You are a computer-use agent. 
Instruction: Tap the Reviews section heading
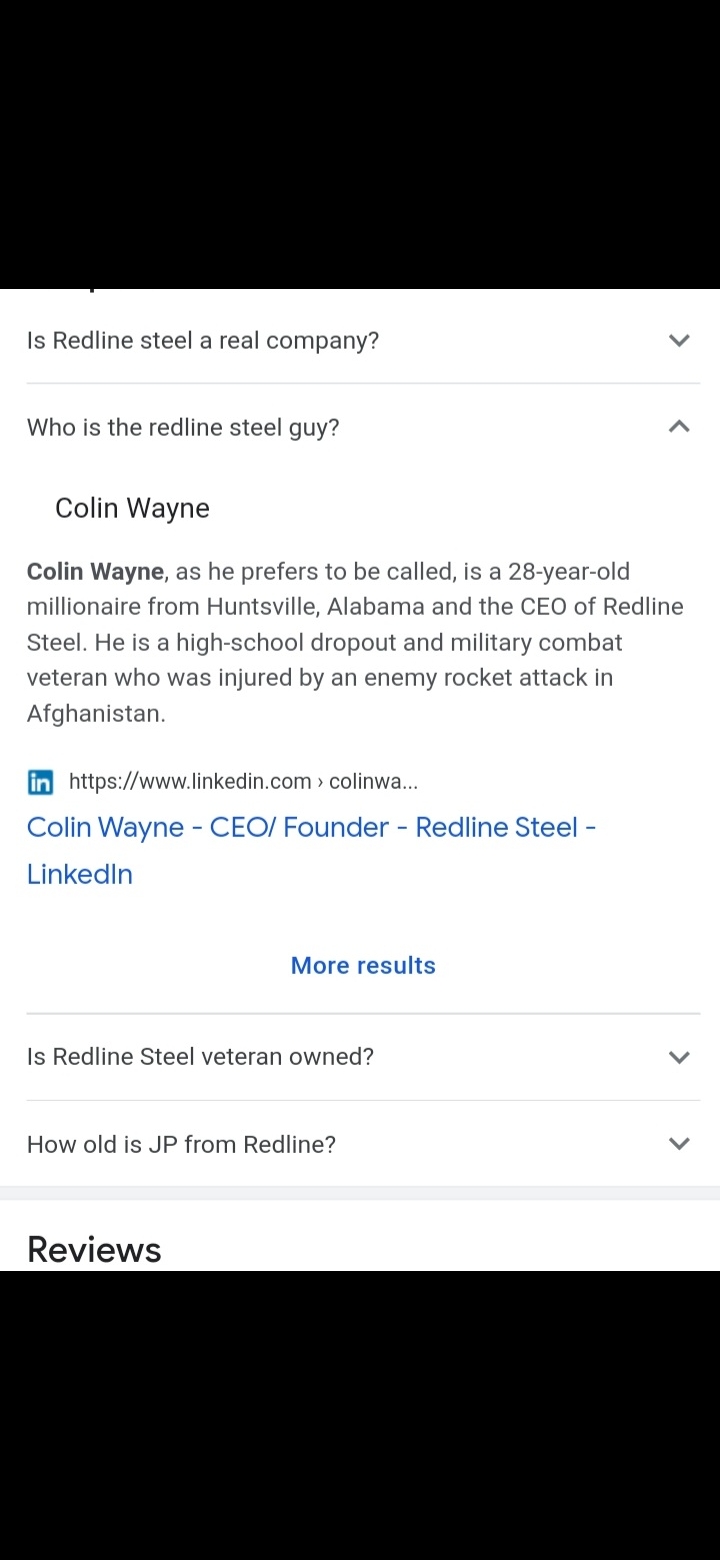pos(94,1249)
